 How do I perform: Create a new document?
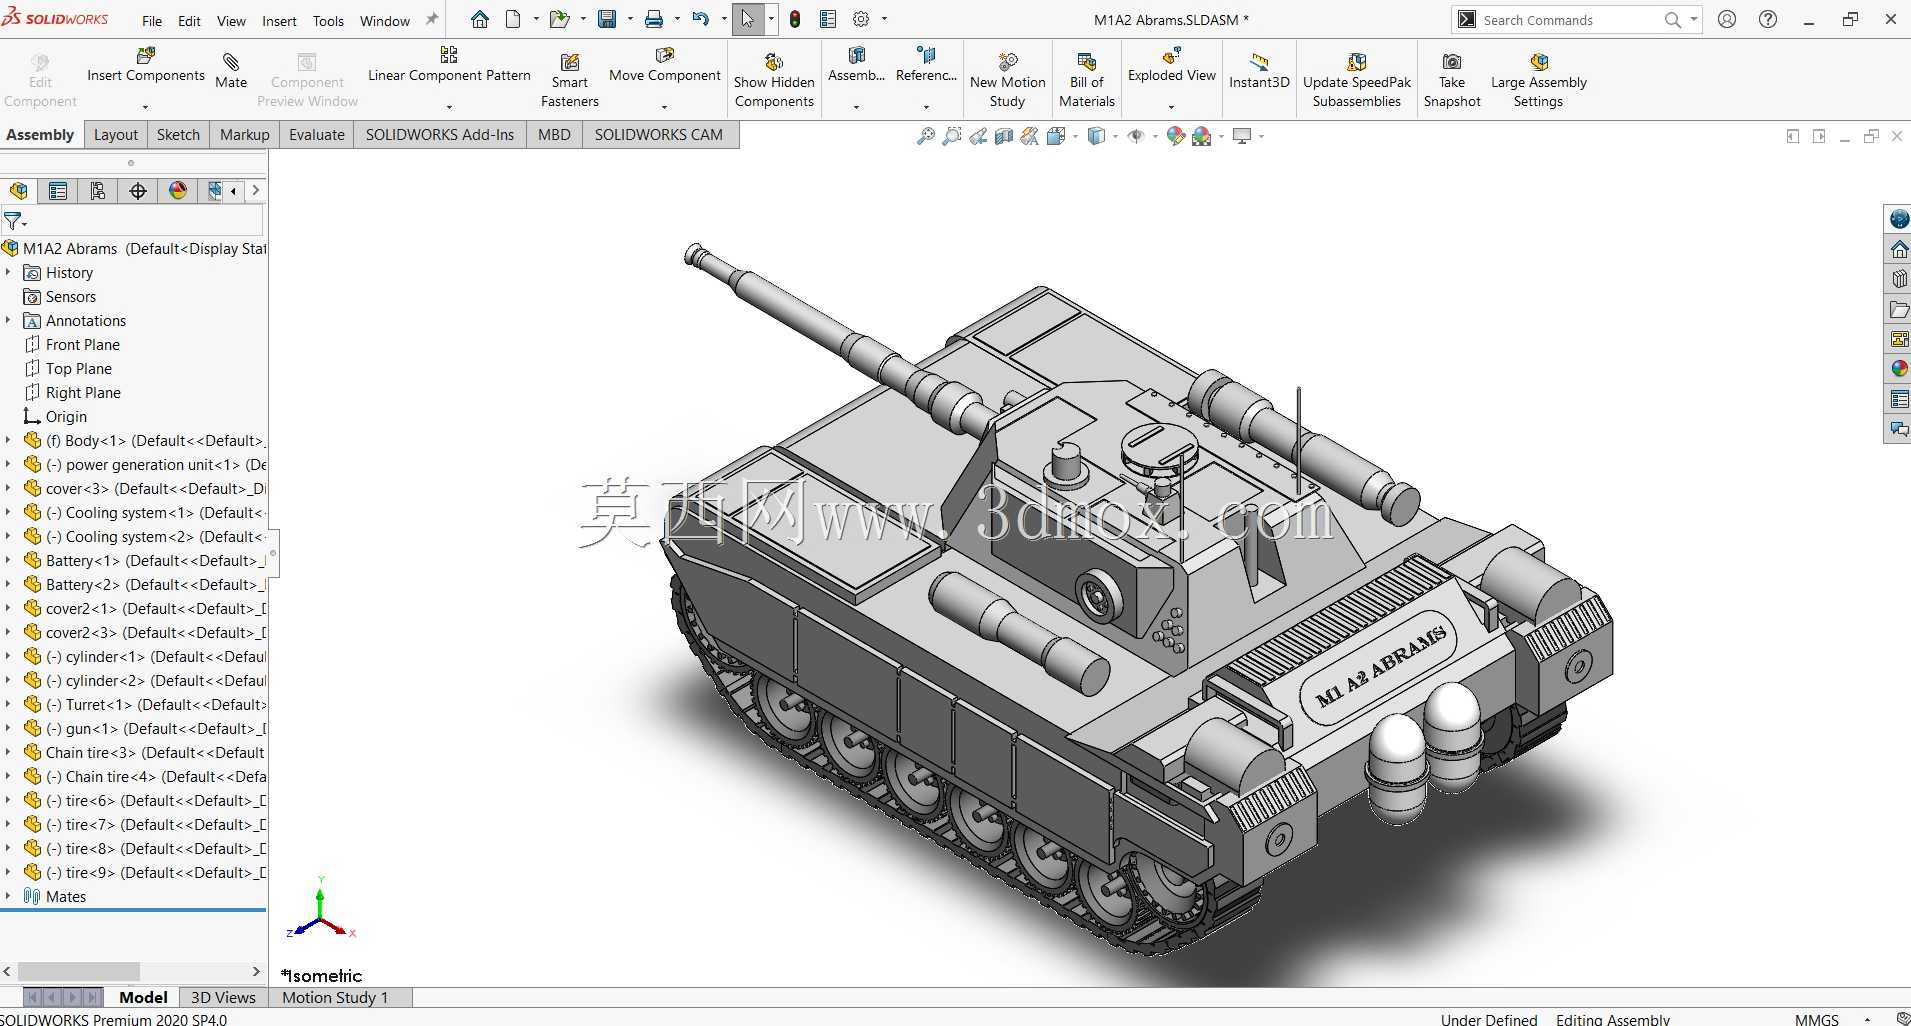513,19
